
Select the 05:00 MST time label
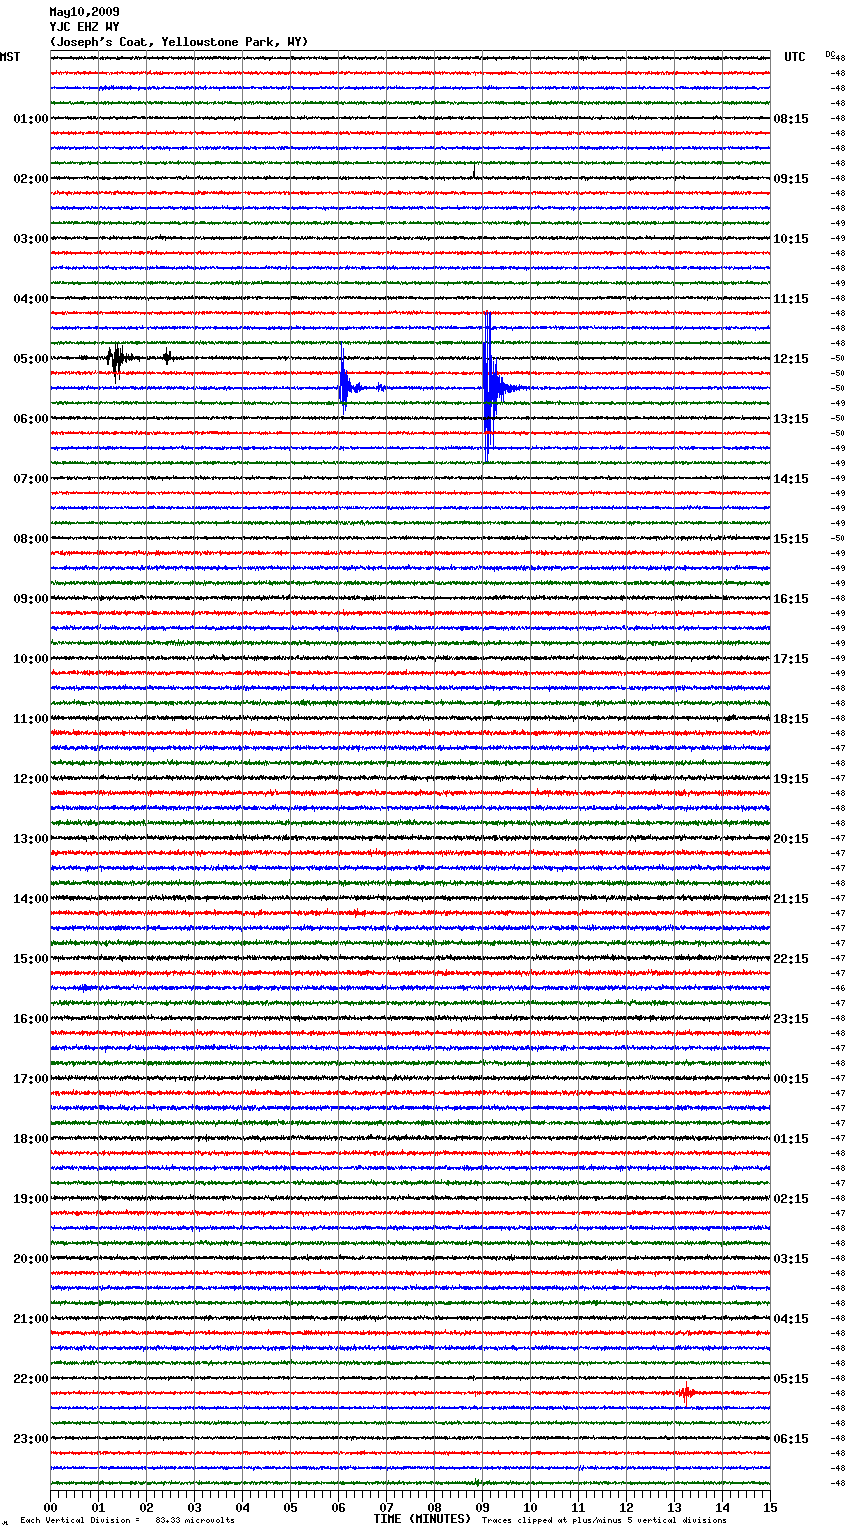tap(30, 359)
